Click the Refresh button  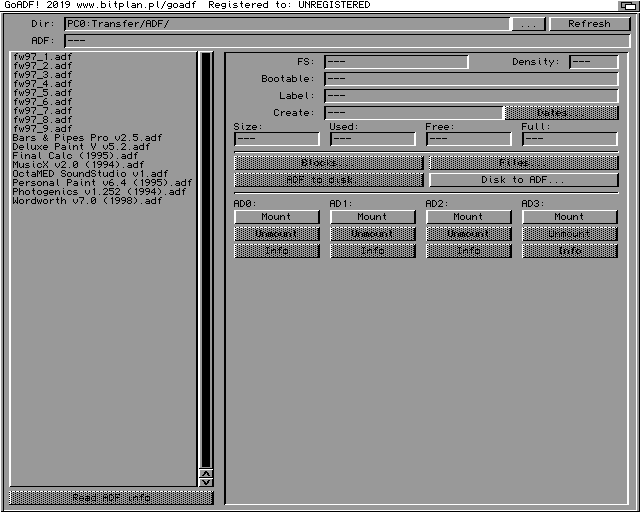[x=589, y=24]
